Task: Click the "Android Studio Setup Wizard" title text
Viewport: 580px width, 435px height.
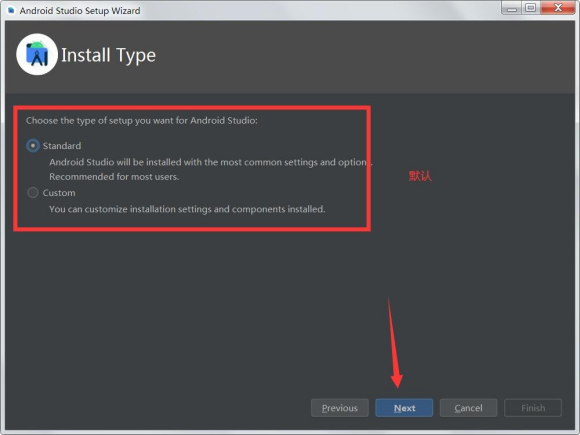Action: click(x=80, y=11)
